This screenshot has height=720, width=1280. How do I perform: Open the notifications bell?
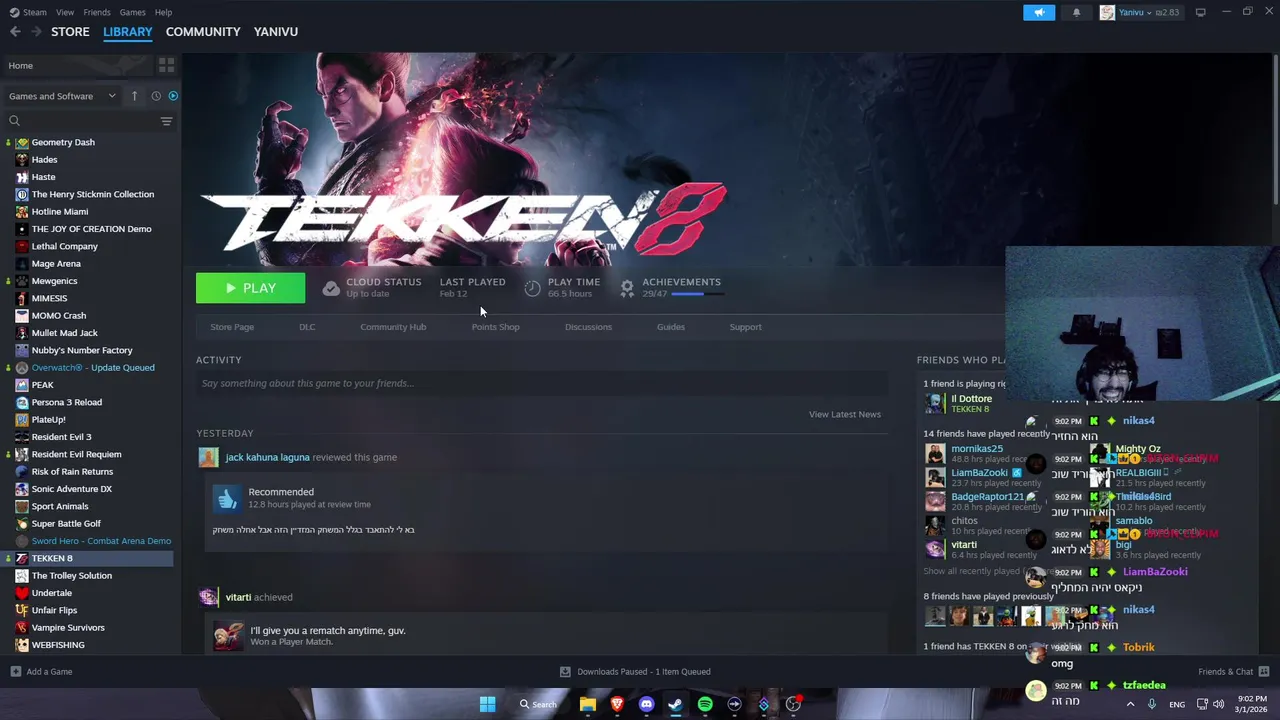point(1077,12)
